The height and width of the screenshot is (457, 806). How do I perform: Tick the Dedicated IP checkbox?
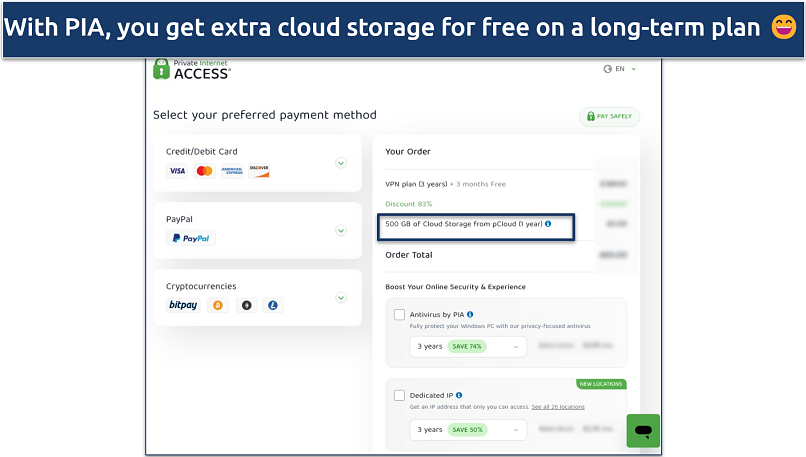400,395
